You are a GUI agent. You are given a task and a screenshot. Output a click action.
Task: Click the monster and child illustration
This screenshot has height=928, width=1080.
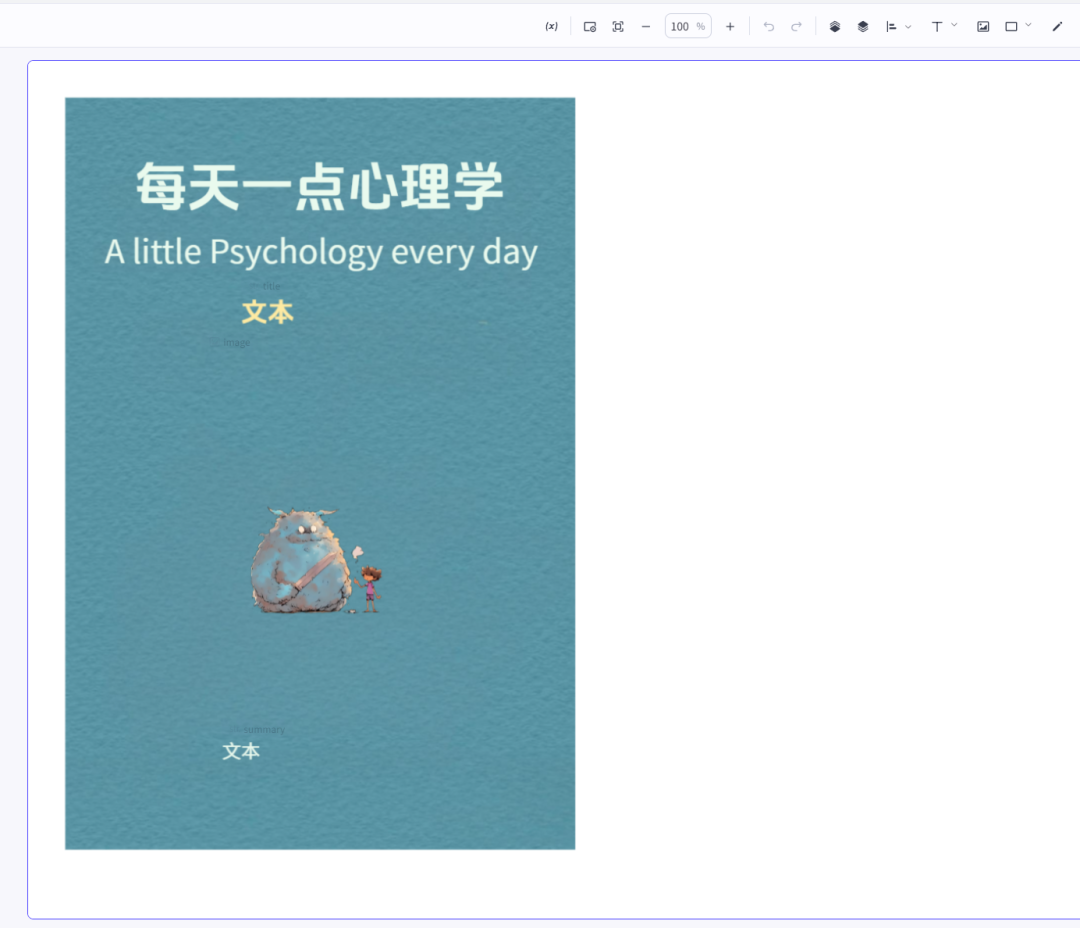click(316, 560)
